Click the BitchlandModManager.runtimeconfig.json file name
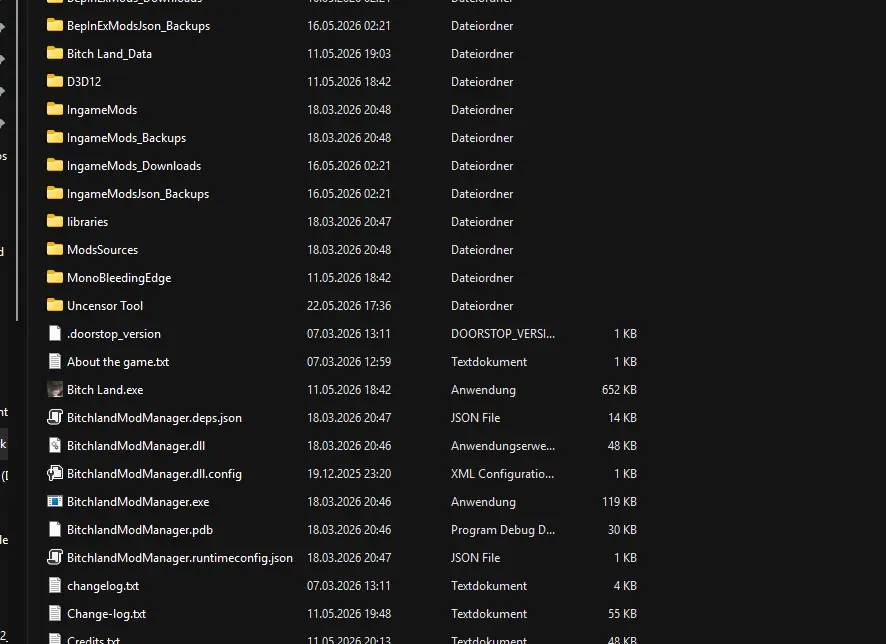Viewport: 886px width, 644px height. 180,558
